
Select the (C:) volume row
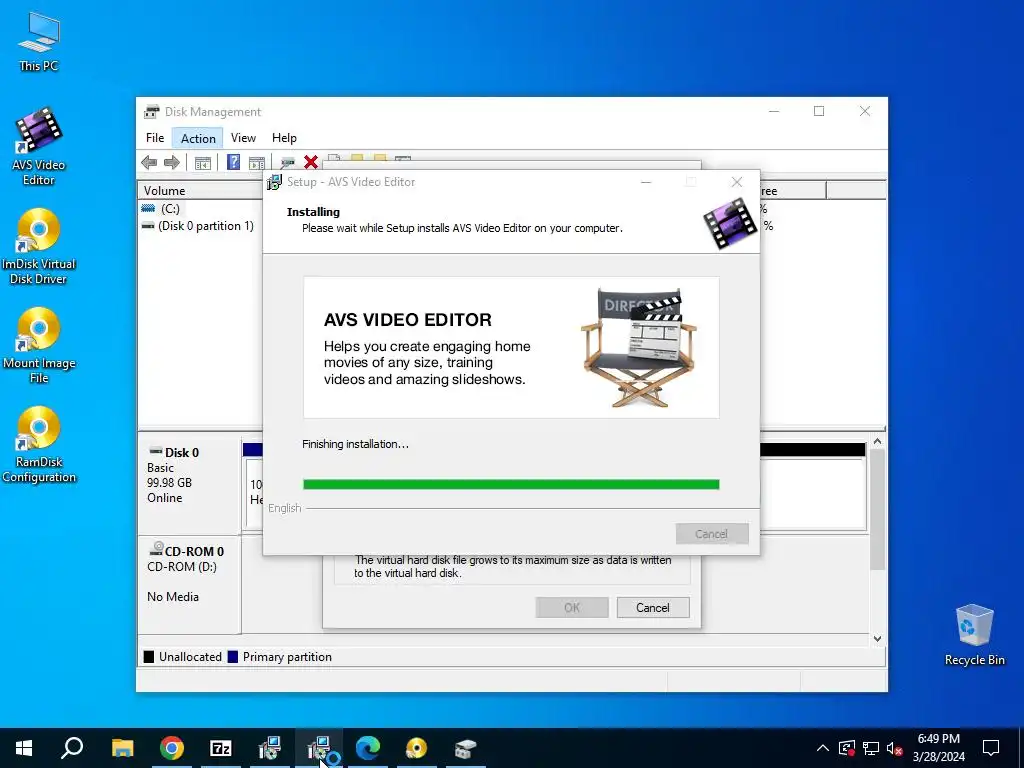click(170, 209)
